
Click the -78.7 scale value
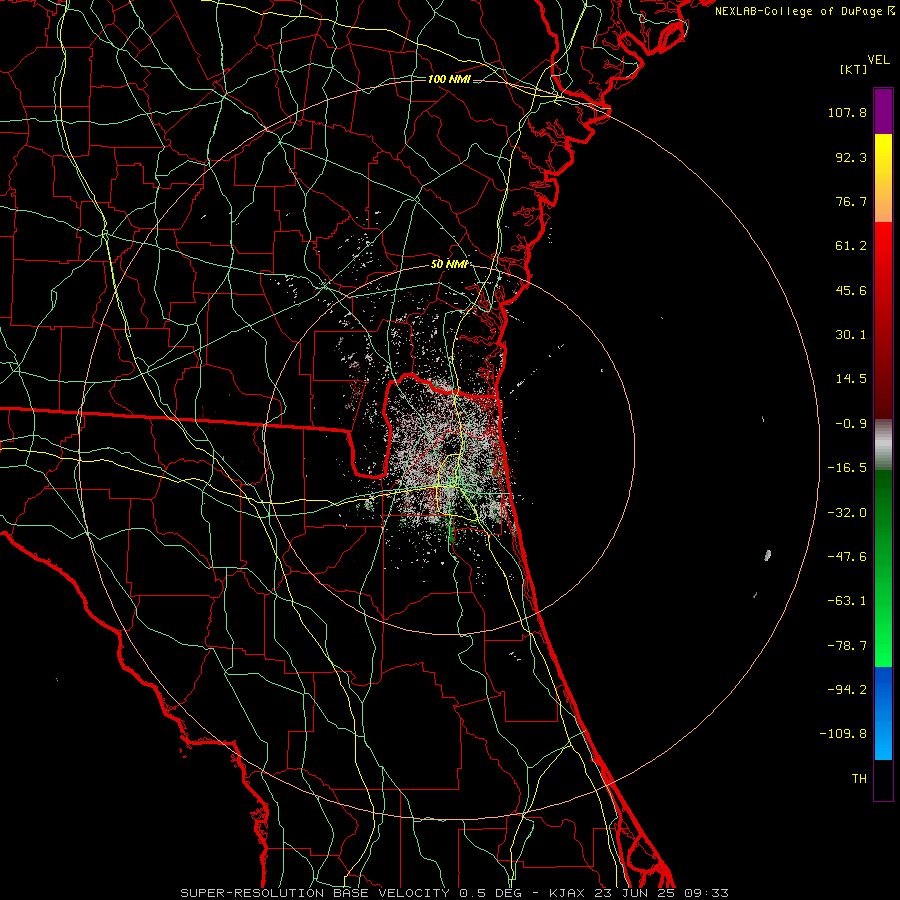pyautogui.click(x=847, y=646)
